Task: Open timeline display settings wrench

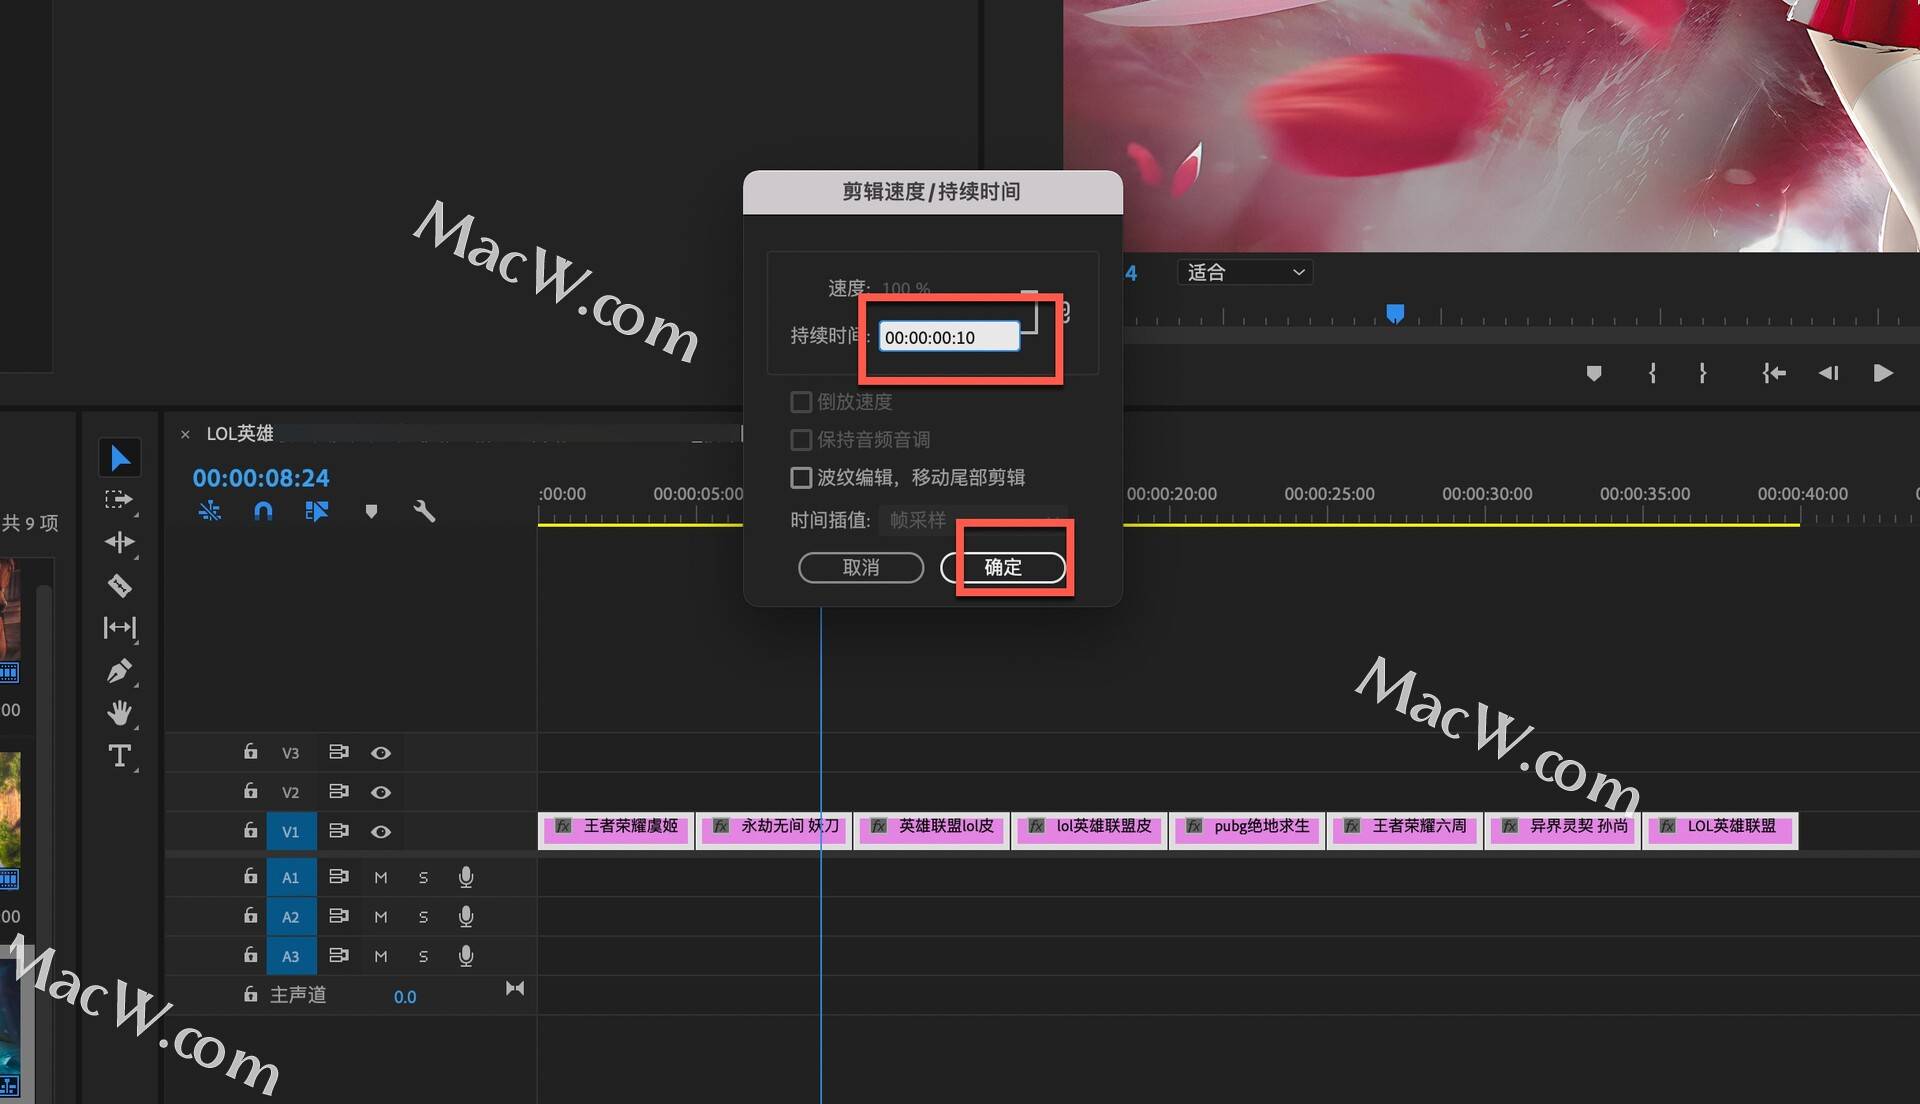Action: click(424, 511)
